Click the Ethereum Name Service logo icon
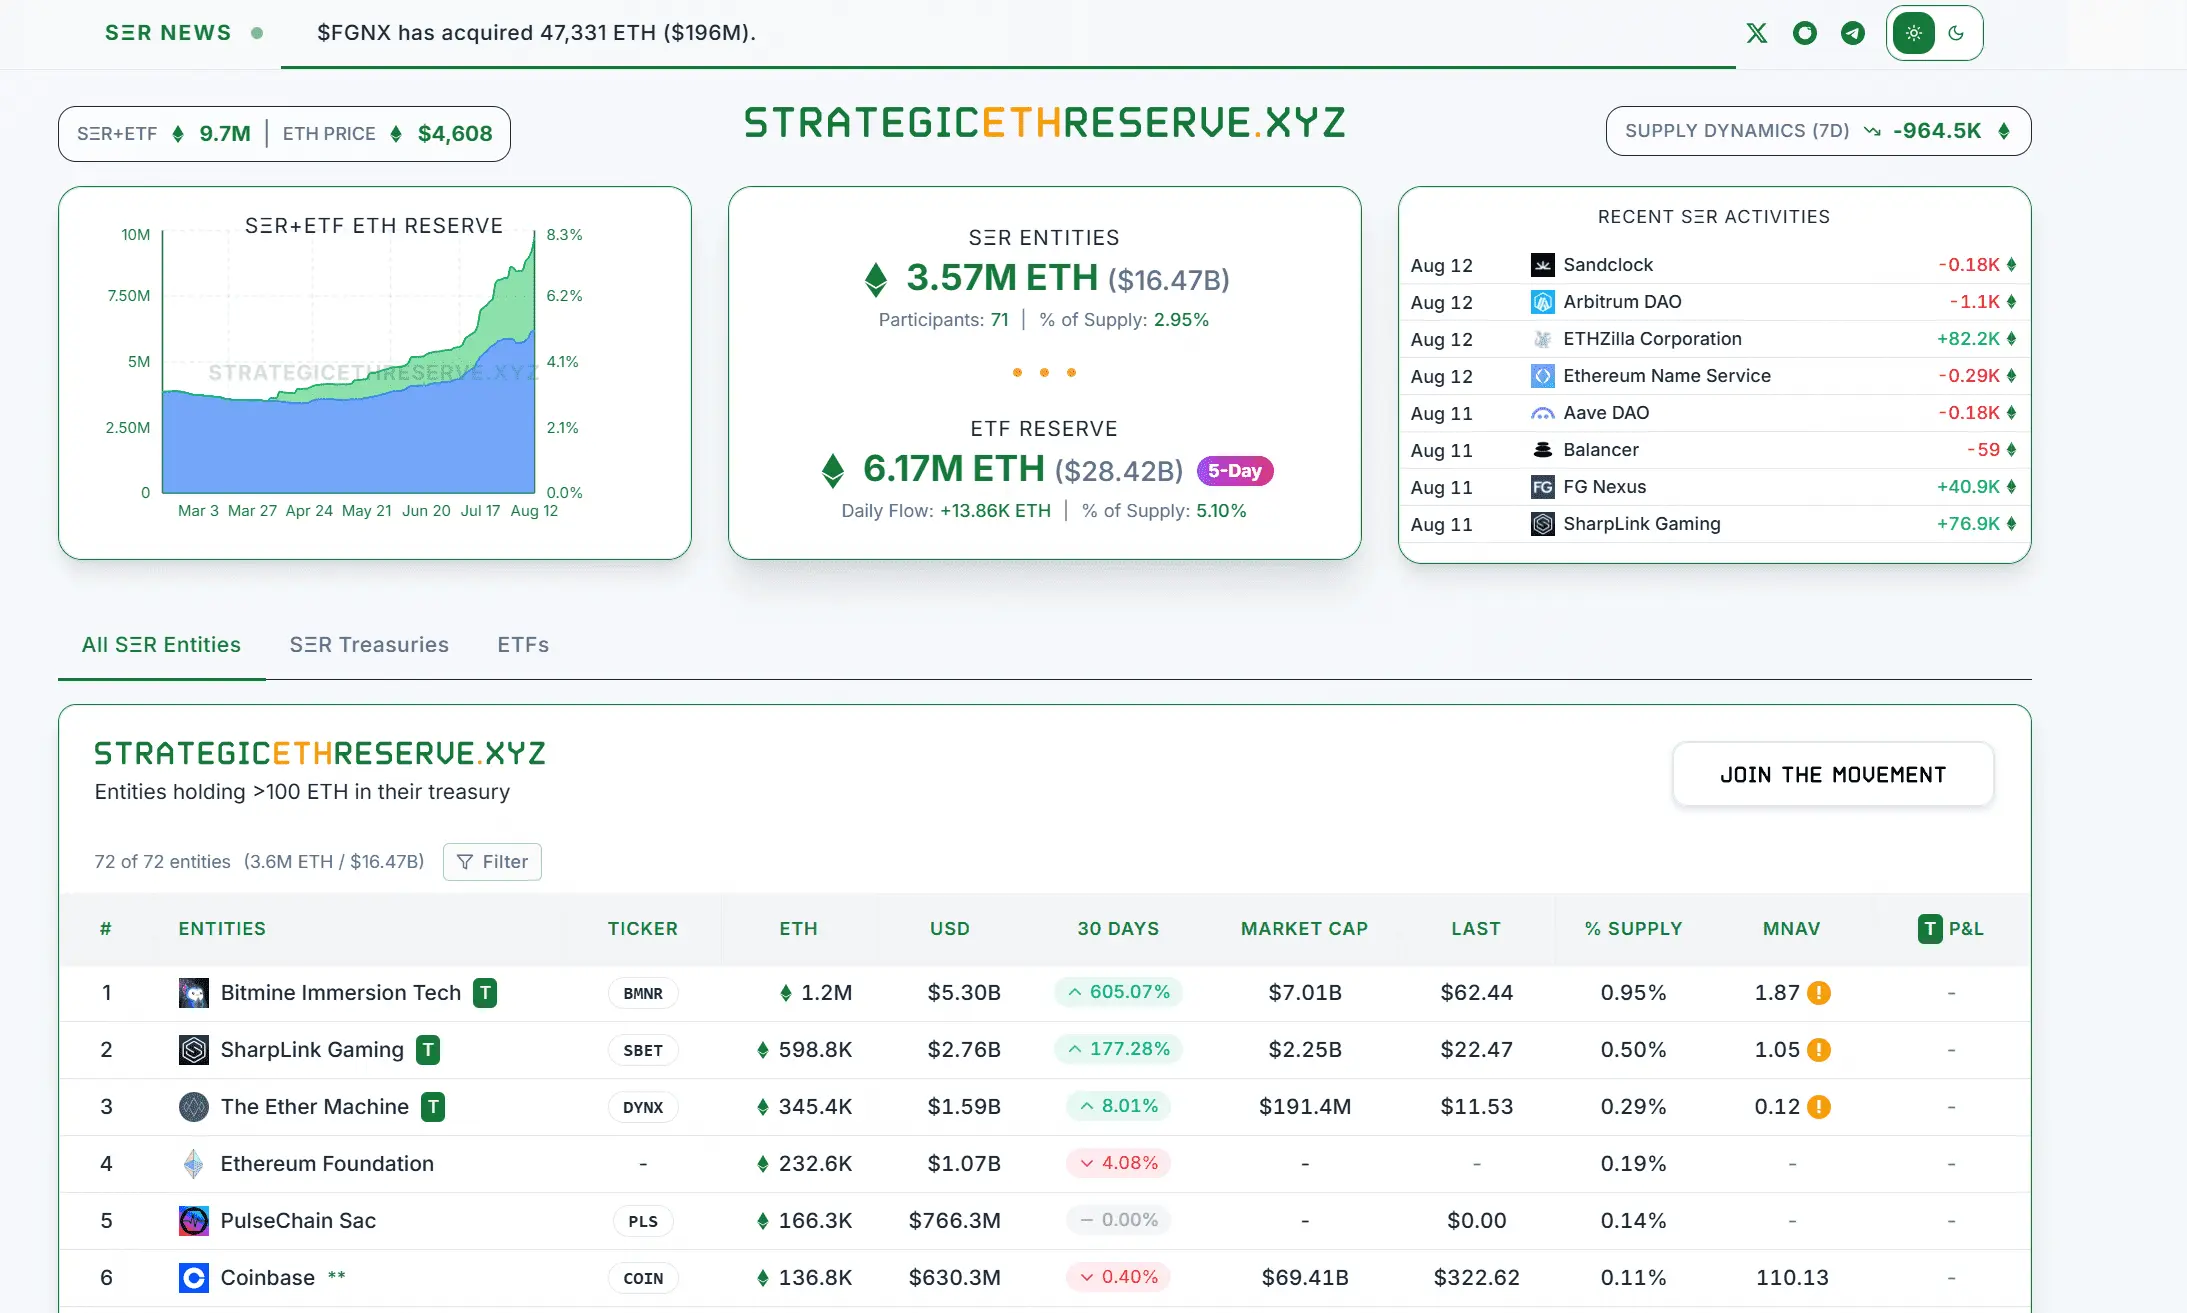This screenshot has height=1313, width=2187. (x=1542, y=376)
